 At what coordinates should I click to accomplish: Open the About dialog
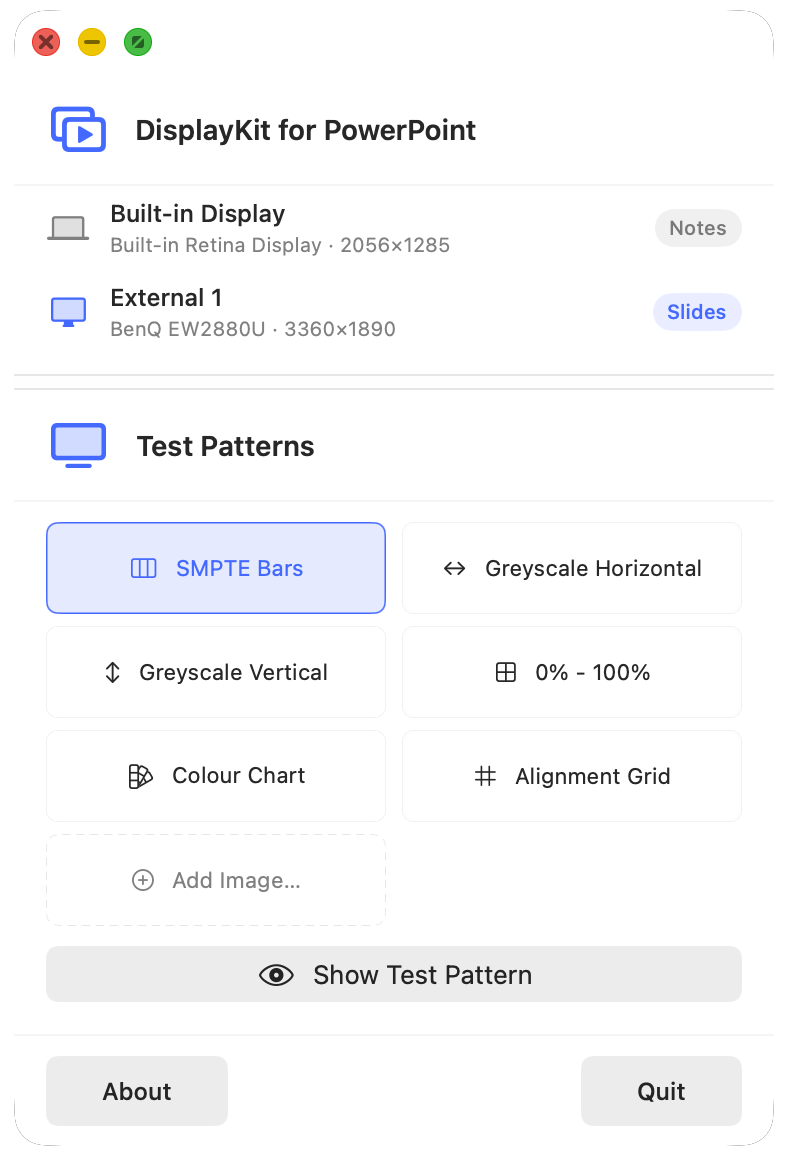(x=137, y=1091)
